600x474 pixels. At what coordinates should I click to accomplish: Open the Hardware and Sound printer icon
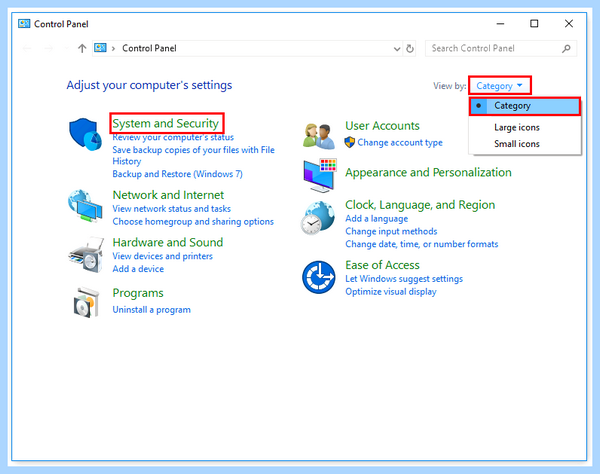86,254
